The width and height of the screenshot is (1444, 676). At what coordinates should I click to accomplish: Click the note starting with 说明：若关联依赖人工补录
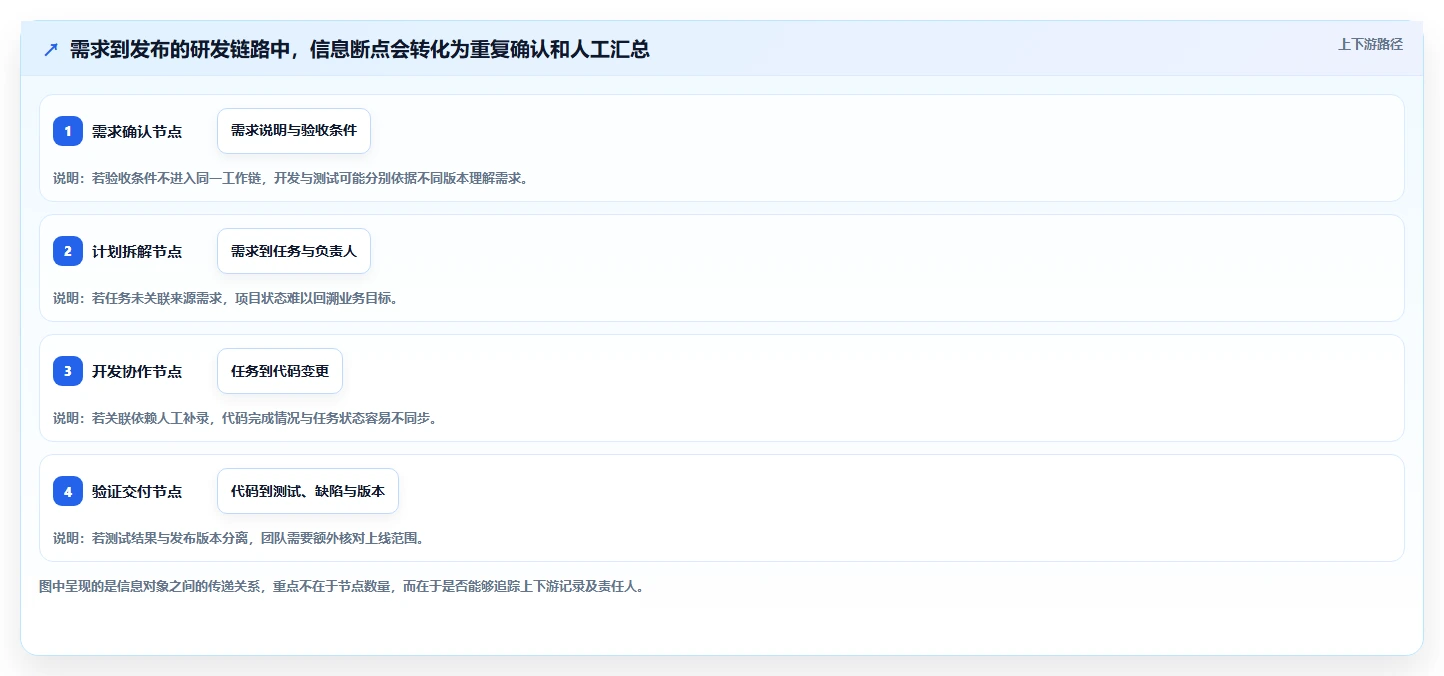tap(245, 418)
